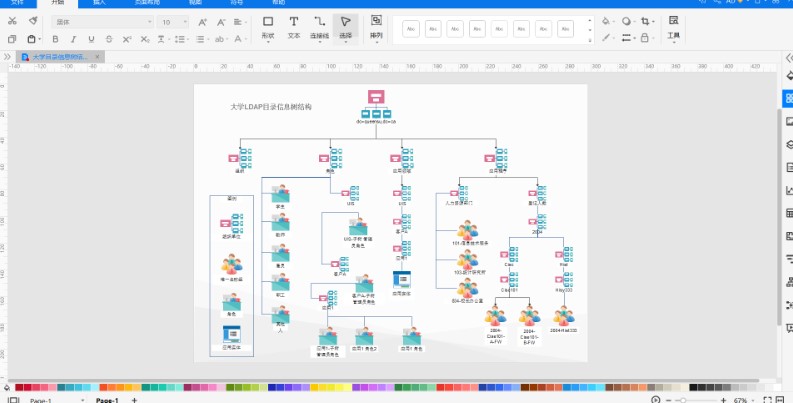The height and width of the screenshot is (403, 793).
Task: Pick the black swatch in color palette
Action: tap(693, 388)
